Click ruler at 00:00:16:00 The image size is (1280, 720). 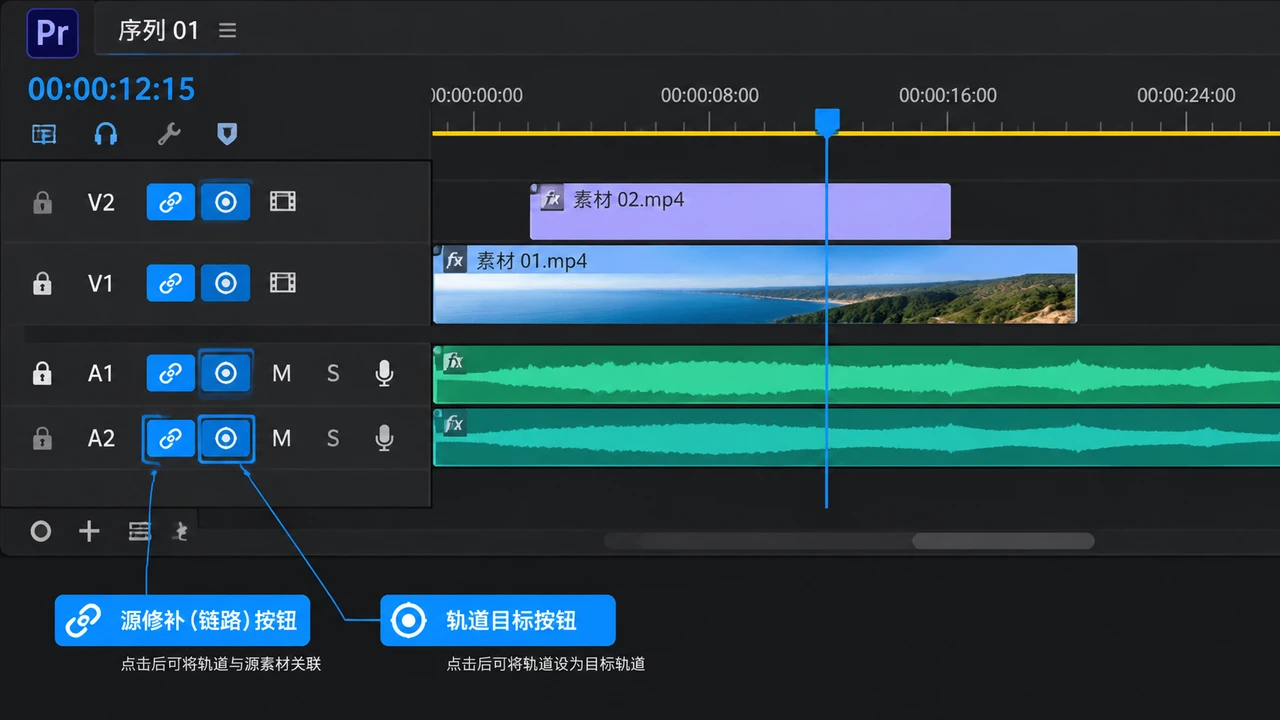[948, 96]
